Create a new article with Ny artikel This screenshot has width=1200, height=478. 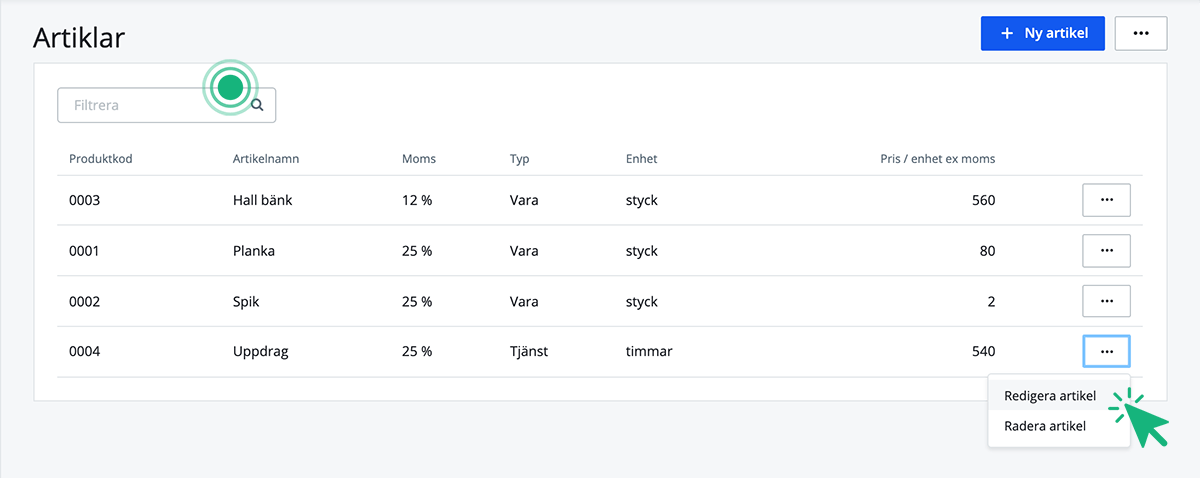(1043, 33)
